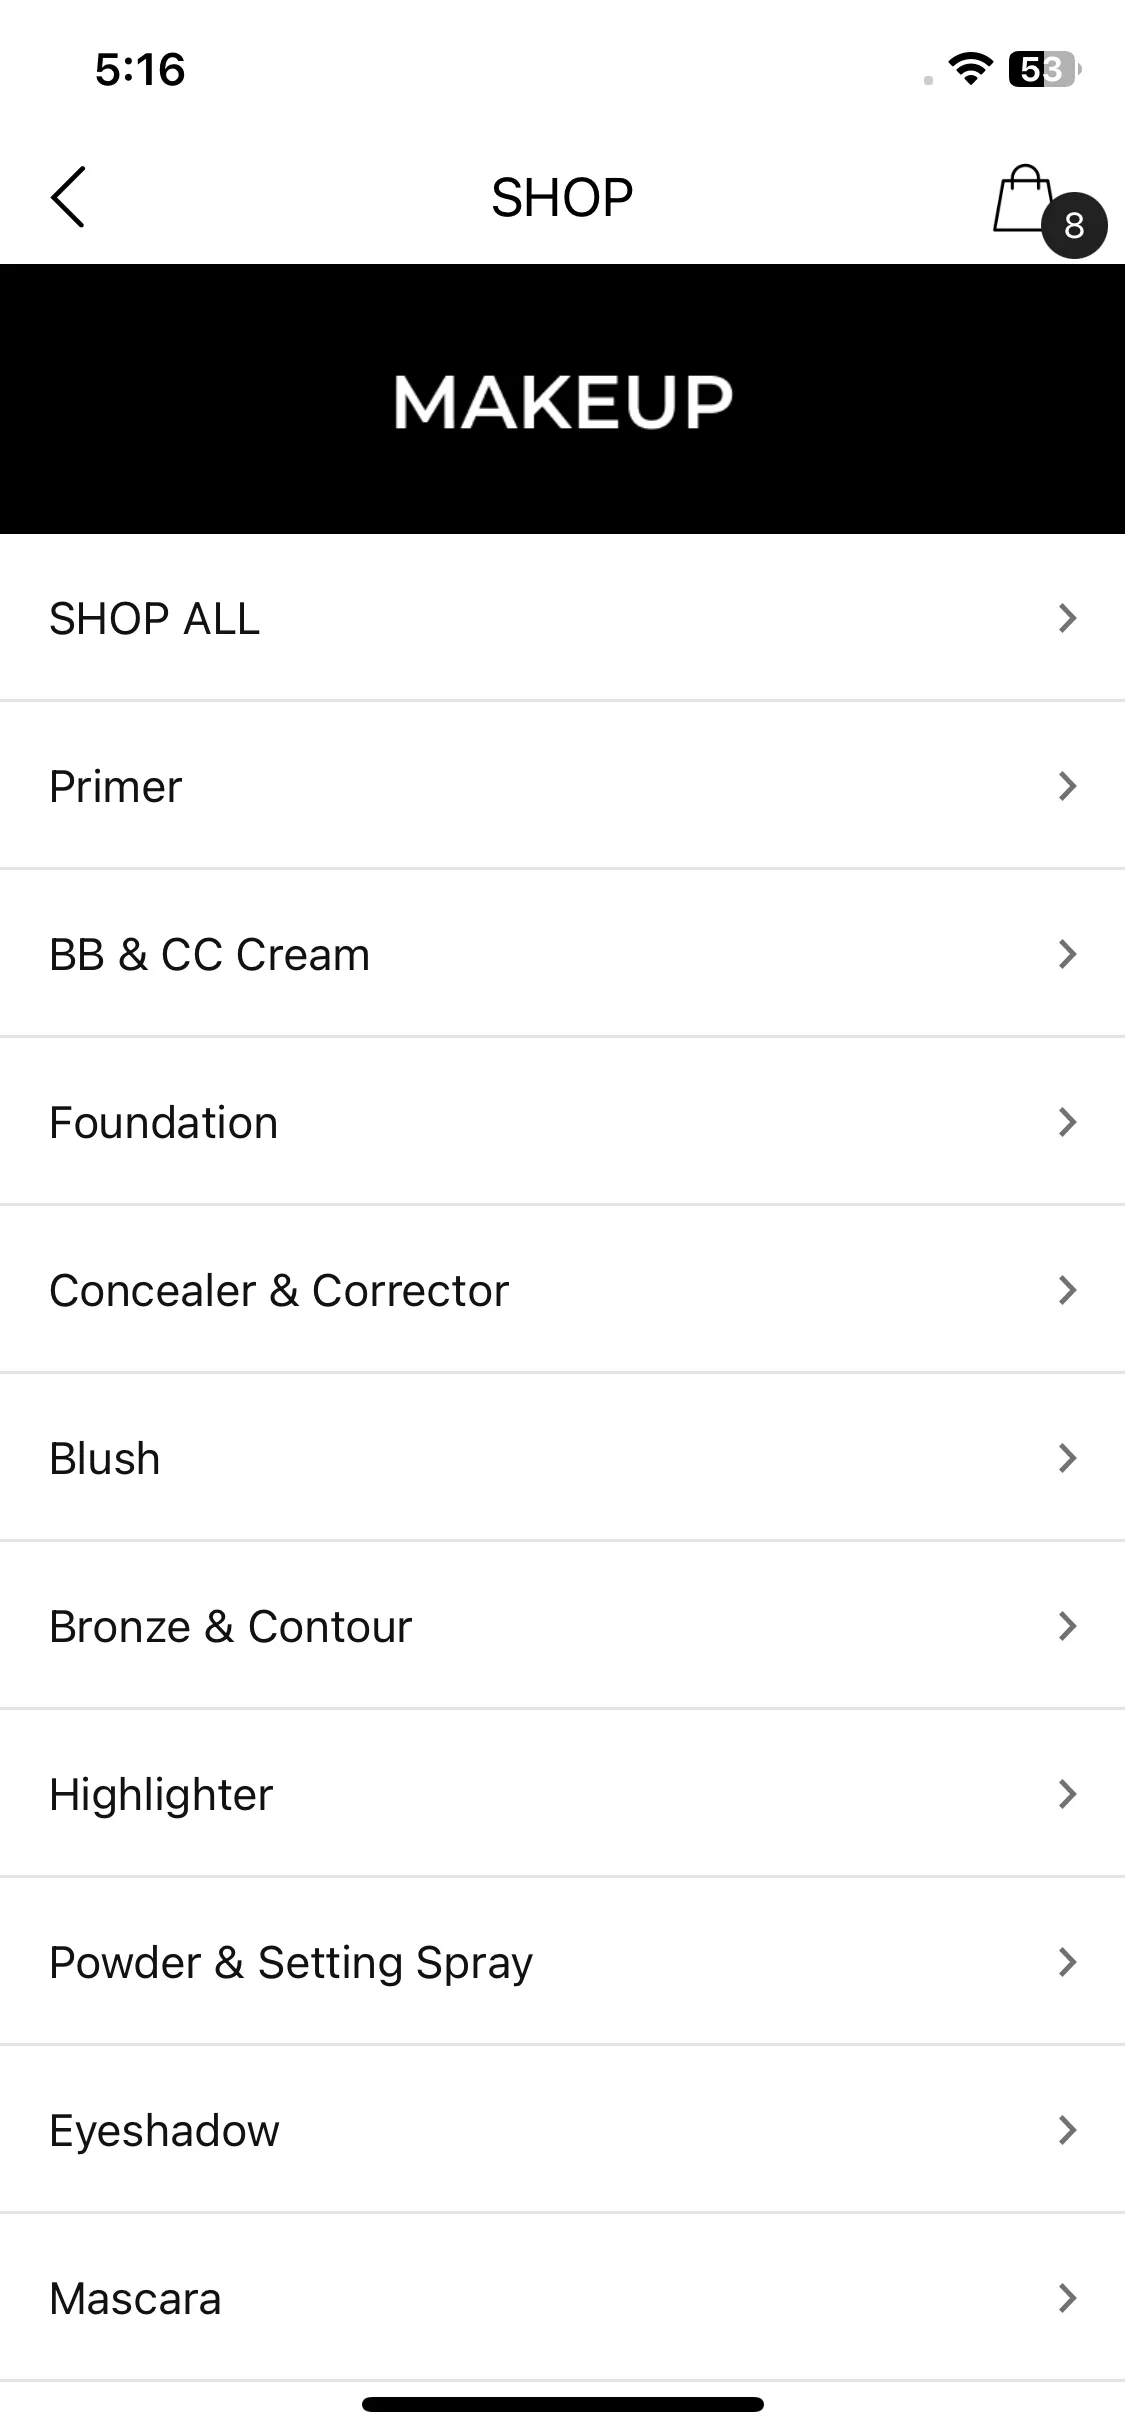Open the Eyeshadow category
1125x2436 pixels.
click(562, 2130)
